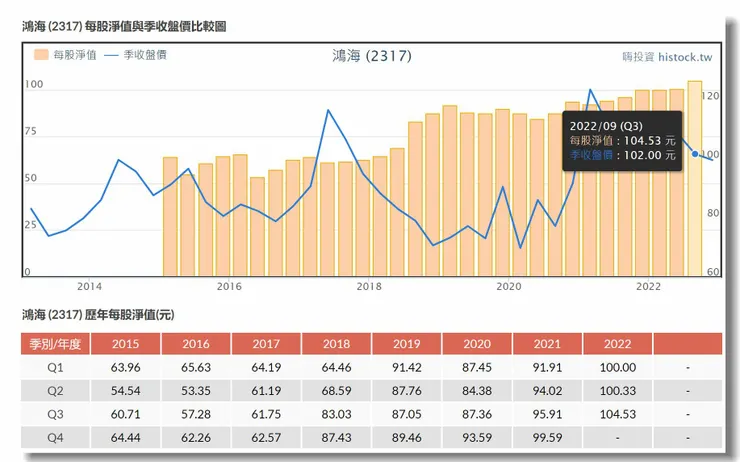Select the cell value 83.03
This screenshot has width=740, height=462.
click(336, 415)
